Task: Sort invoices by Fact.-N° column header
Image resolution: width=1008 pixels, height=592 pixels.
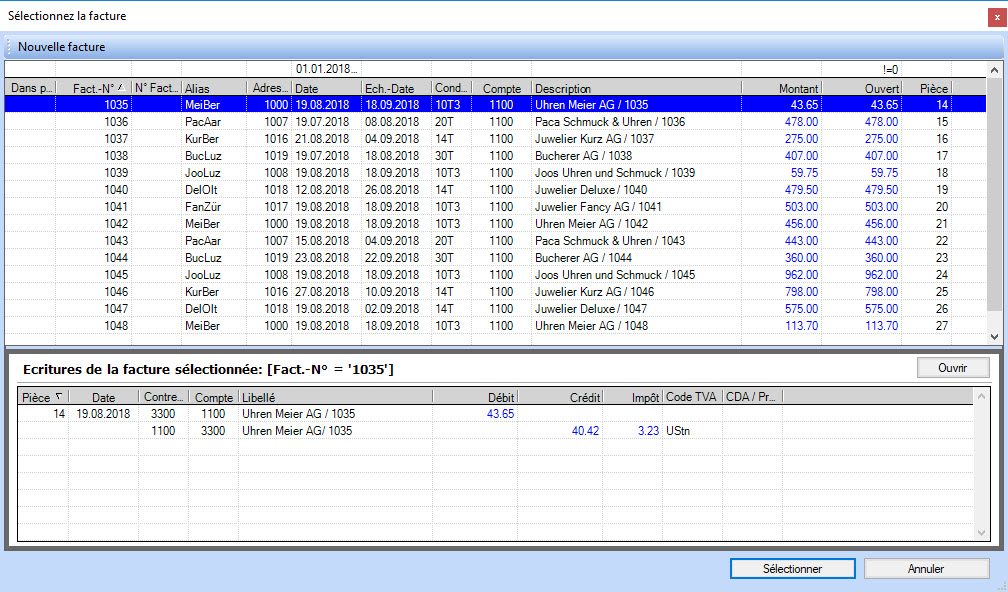Action: (94, 89)
